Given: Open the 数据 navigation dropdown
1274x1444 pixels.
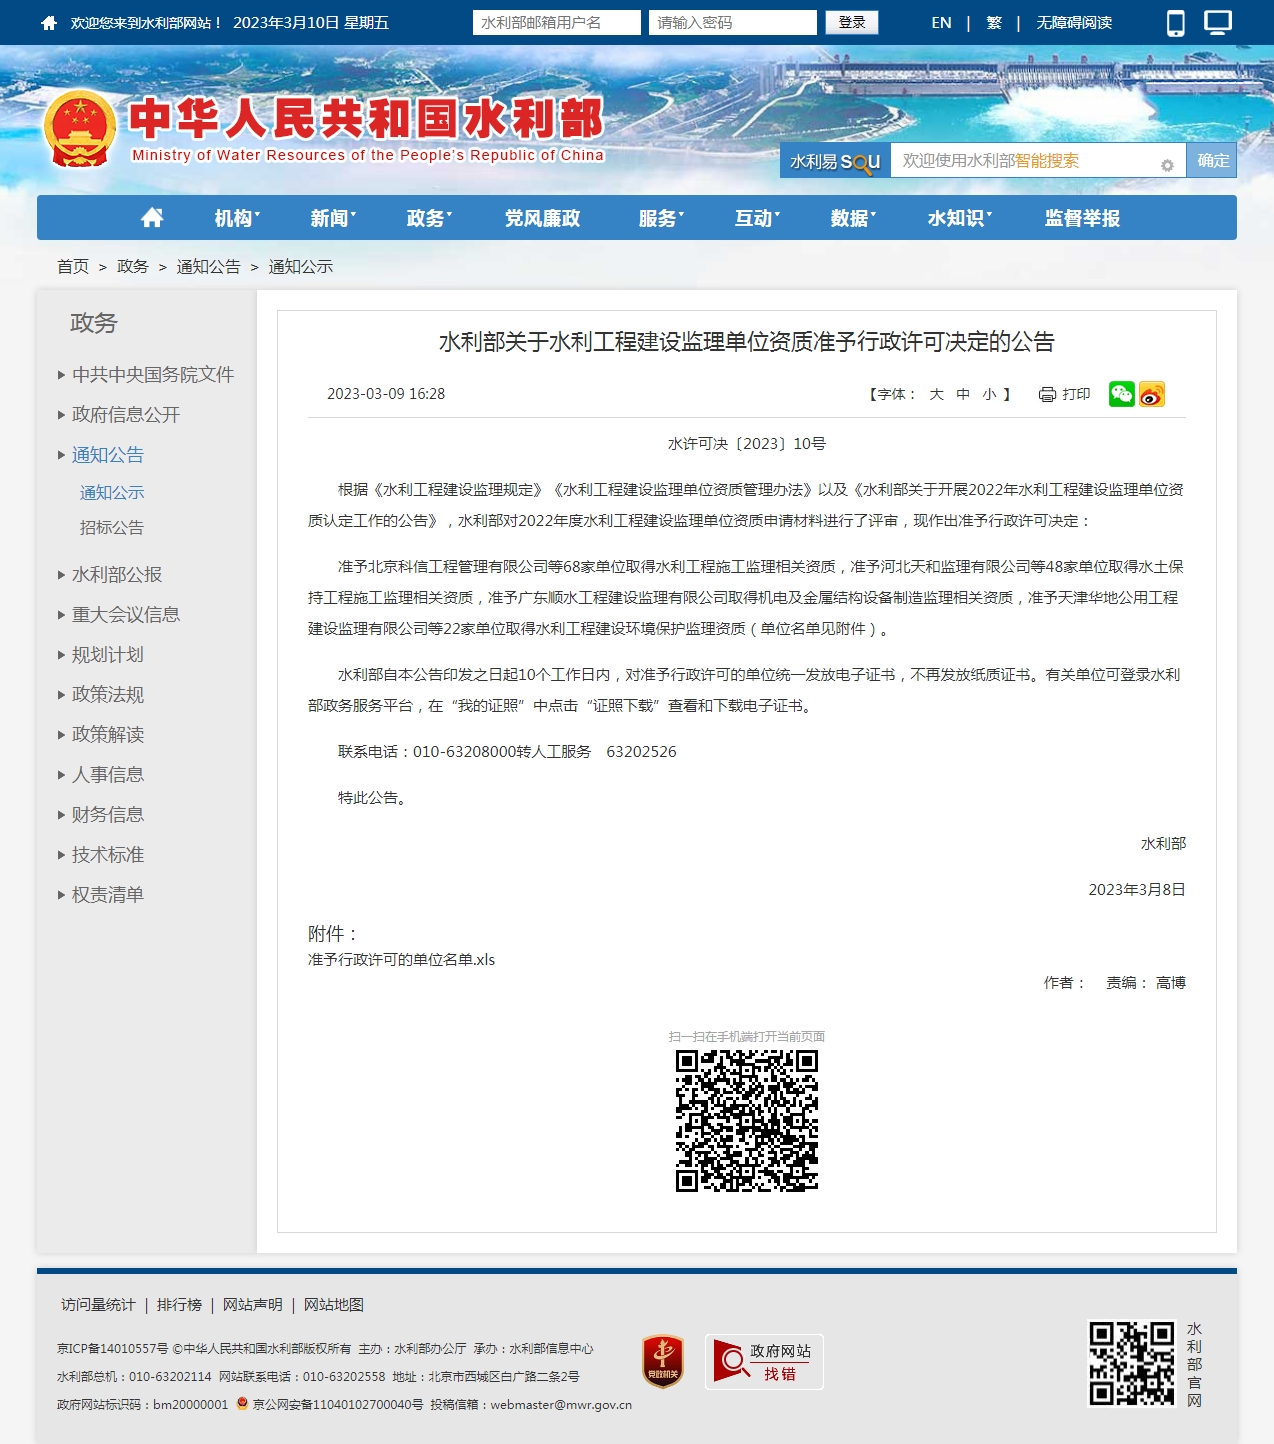Looking at the screenshot, I should (853, 218).
